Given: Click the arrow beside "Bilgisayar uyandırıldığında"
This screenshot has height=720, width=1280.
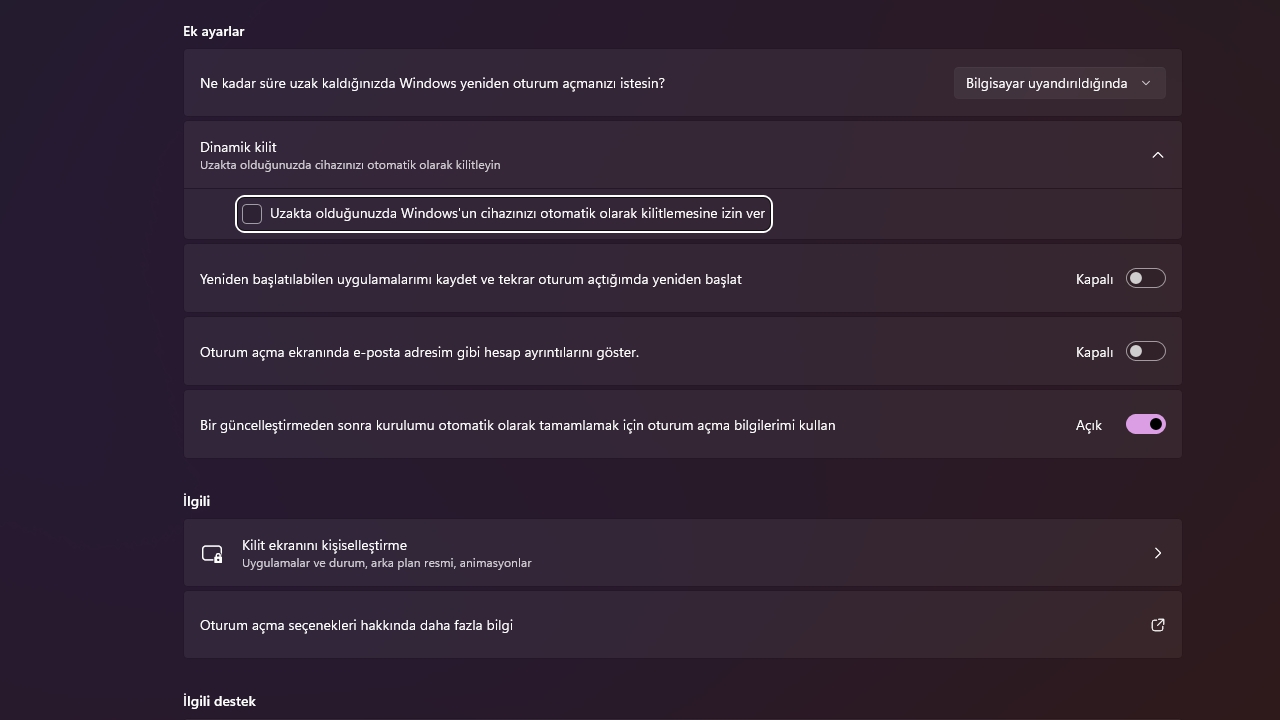Looking at the screenshot, I should tap(1146, 83).
